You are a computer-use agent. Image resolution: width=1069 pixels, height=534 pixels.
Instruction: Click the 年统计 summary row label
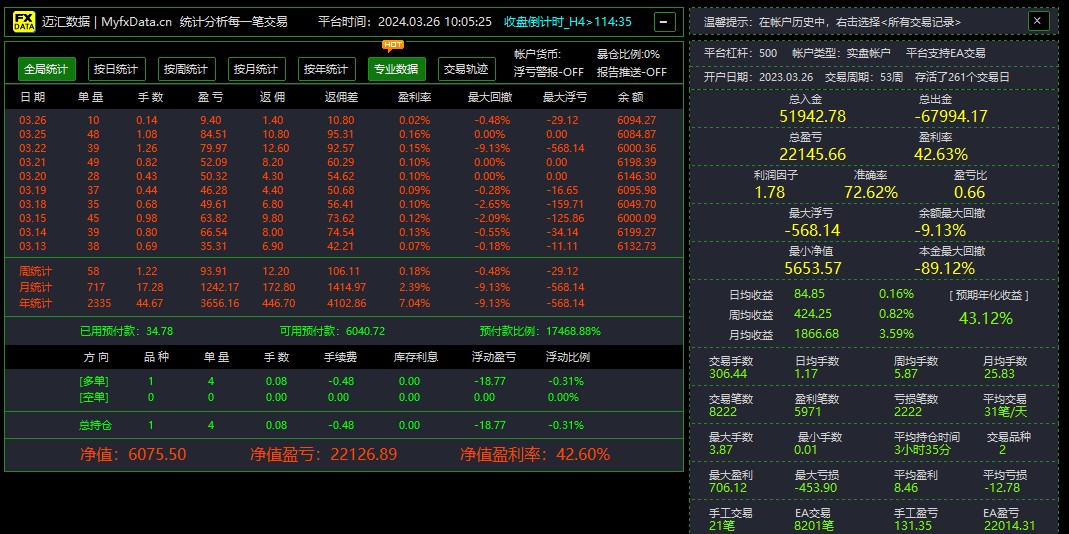coord(35,303)
